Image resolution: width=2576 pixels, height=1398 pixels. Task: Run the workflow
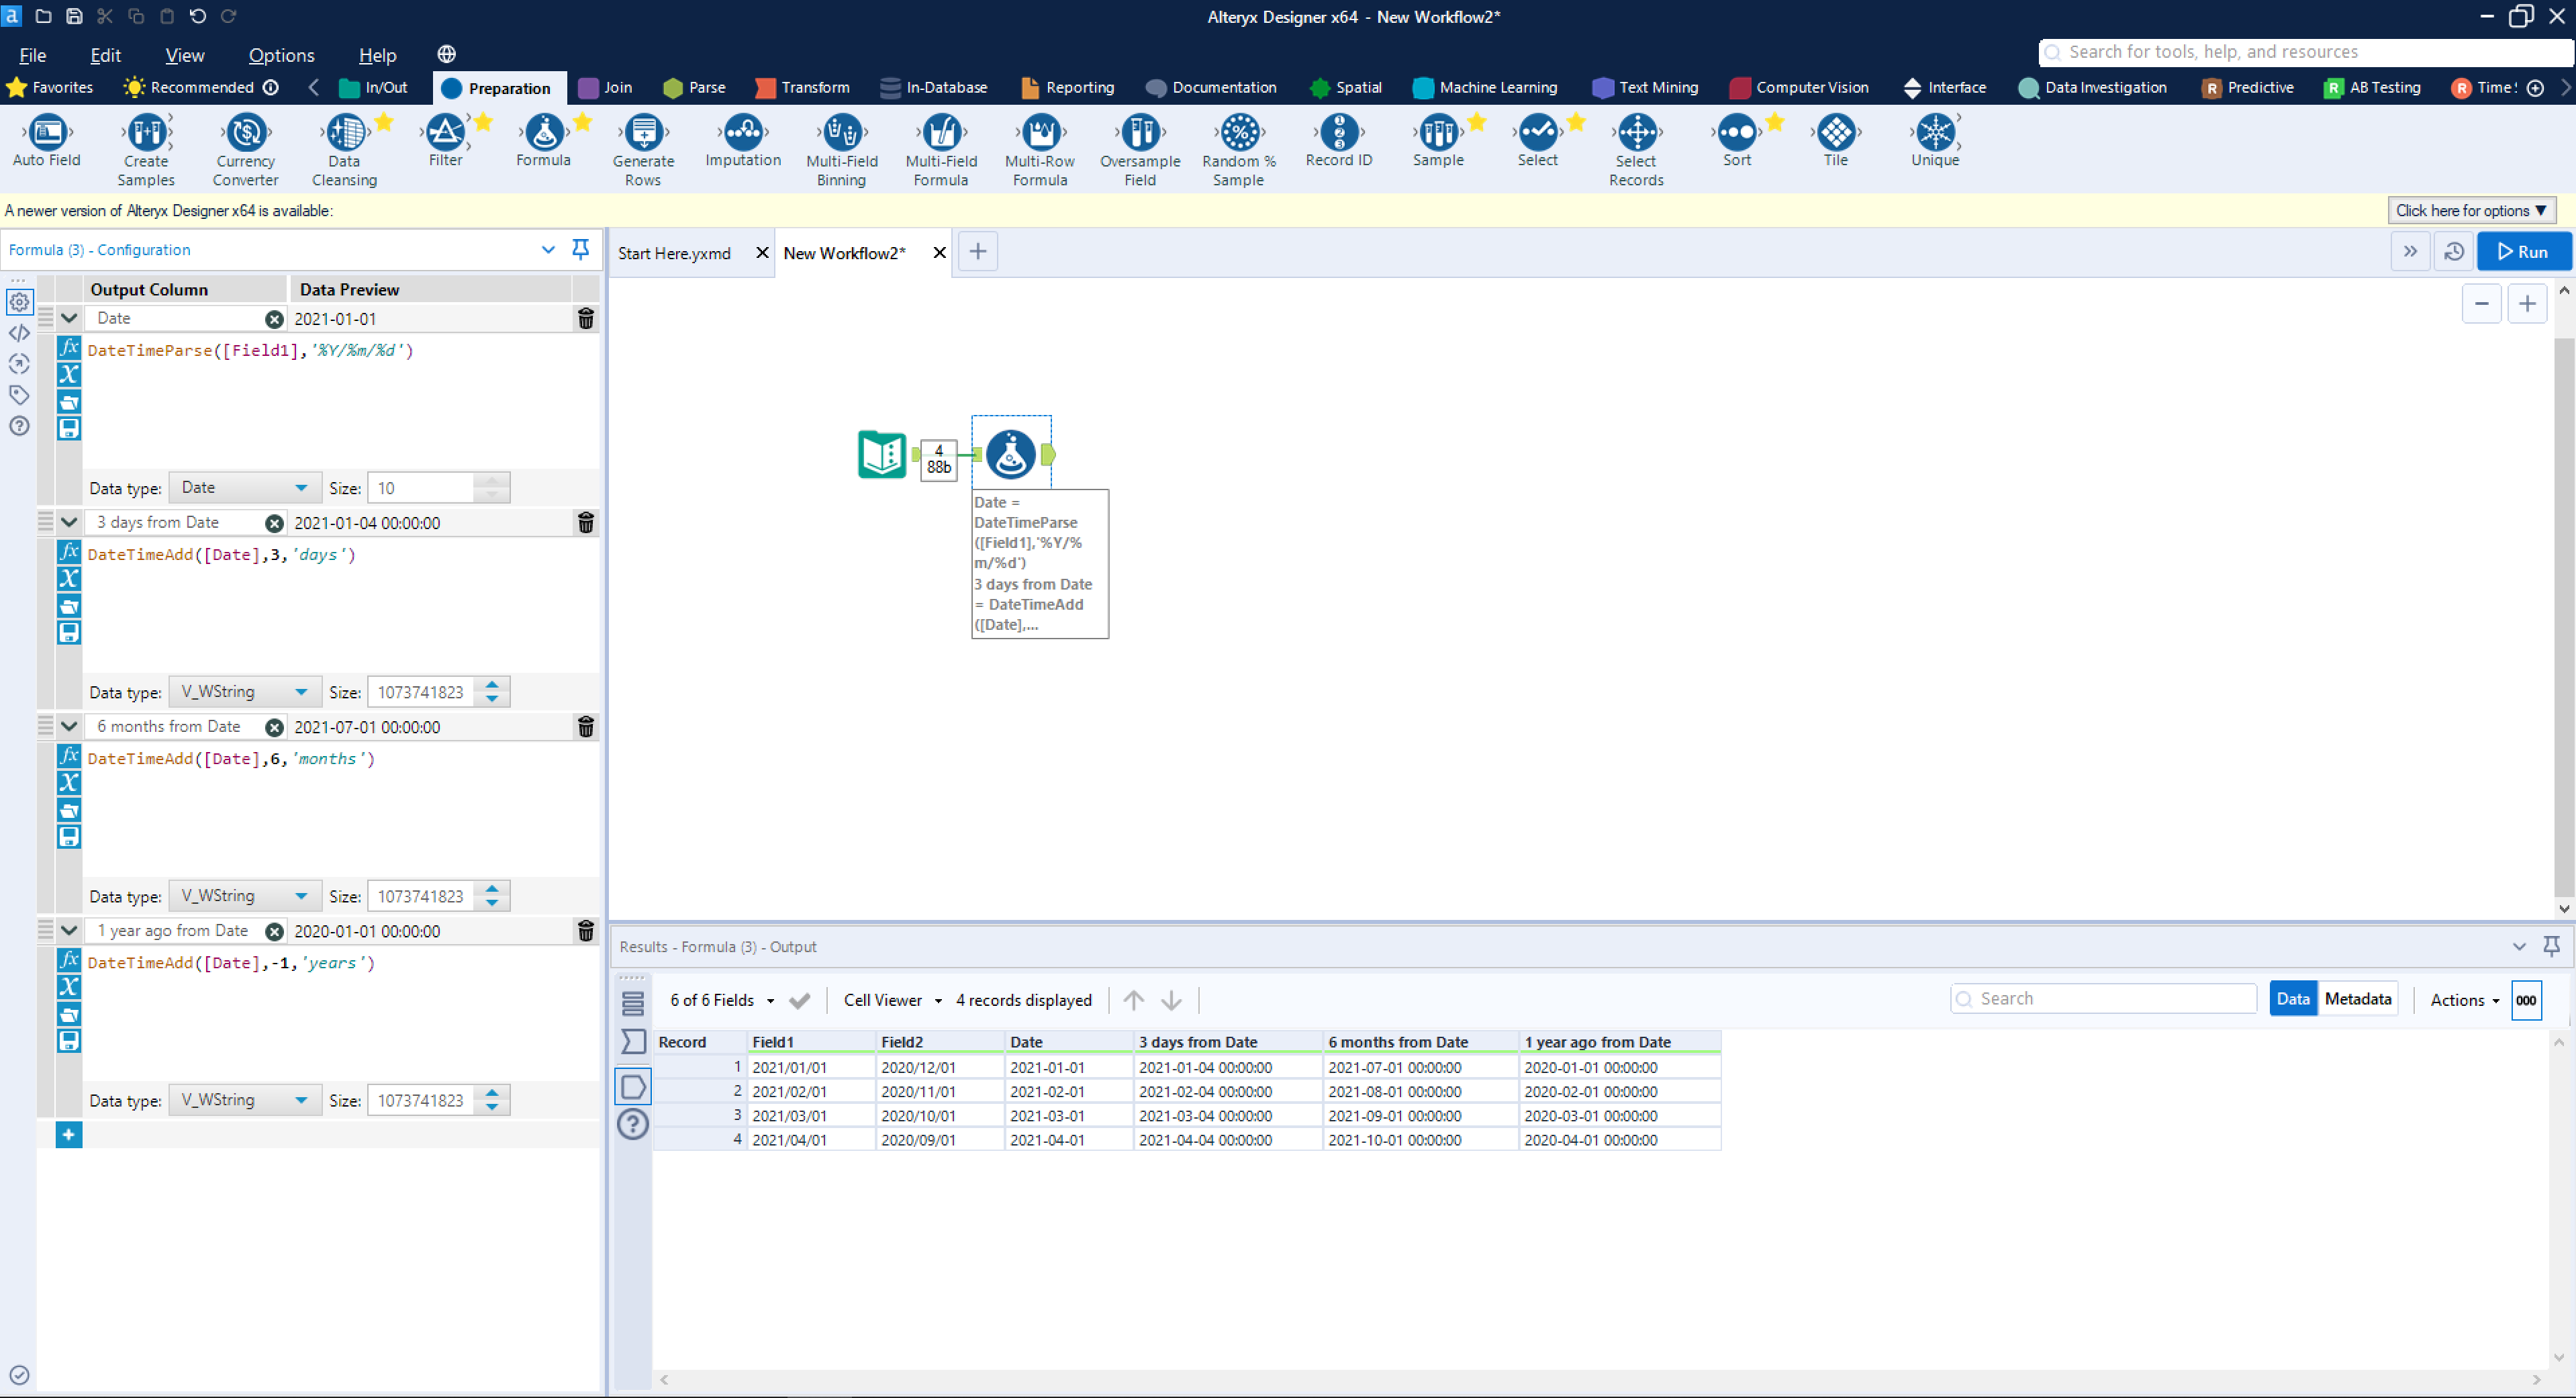pos(2524,251)
